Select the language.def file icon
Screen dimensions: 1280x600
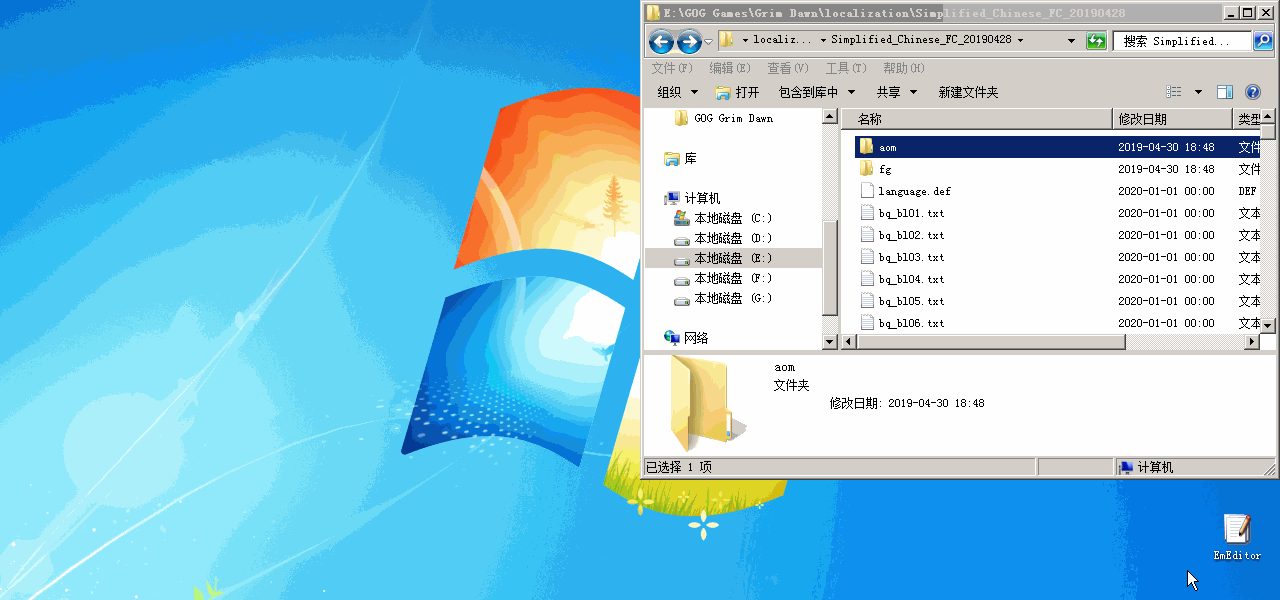click(x=867, y=191)
